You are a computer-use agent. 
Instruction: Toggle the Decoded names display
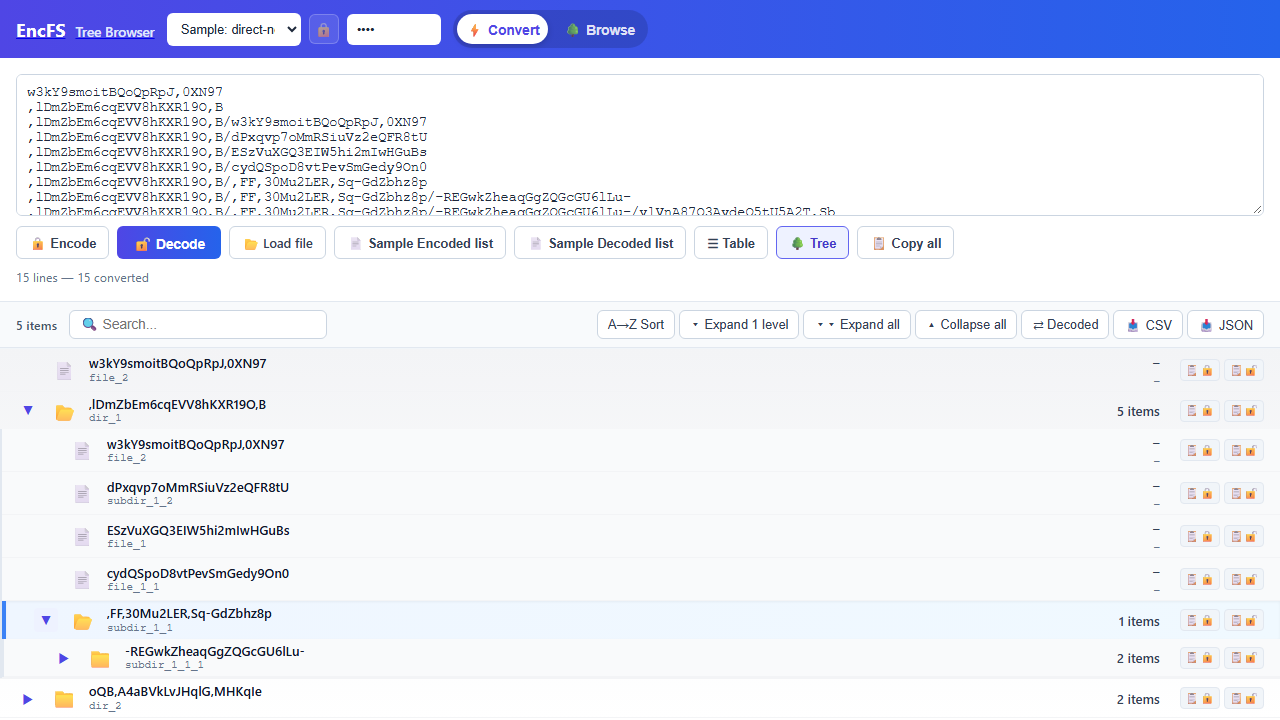click(x=1065, y=325)
